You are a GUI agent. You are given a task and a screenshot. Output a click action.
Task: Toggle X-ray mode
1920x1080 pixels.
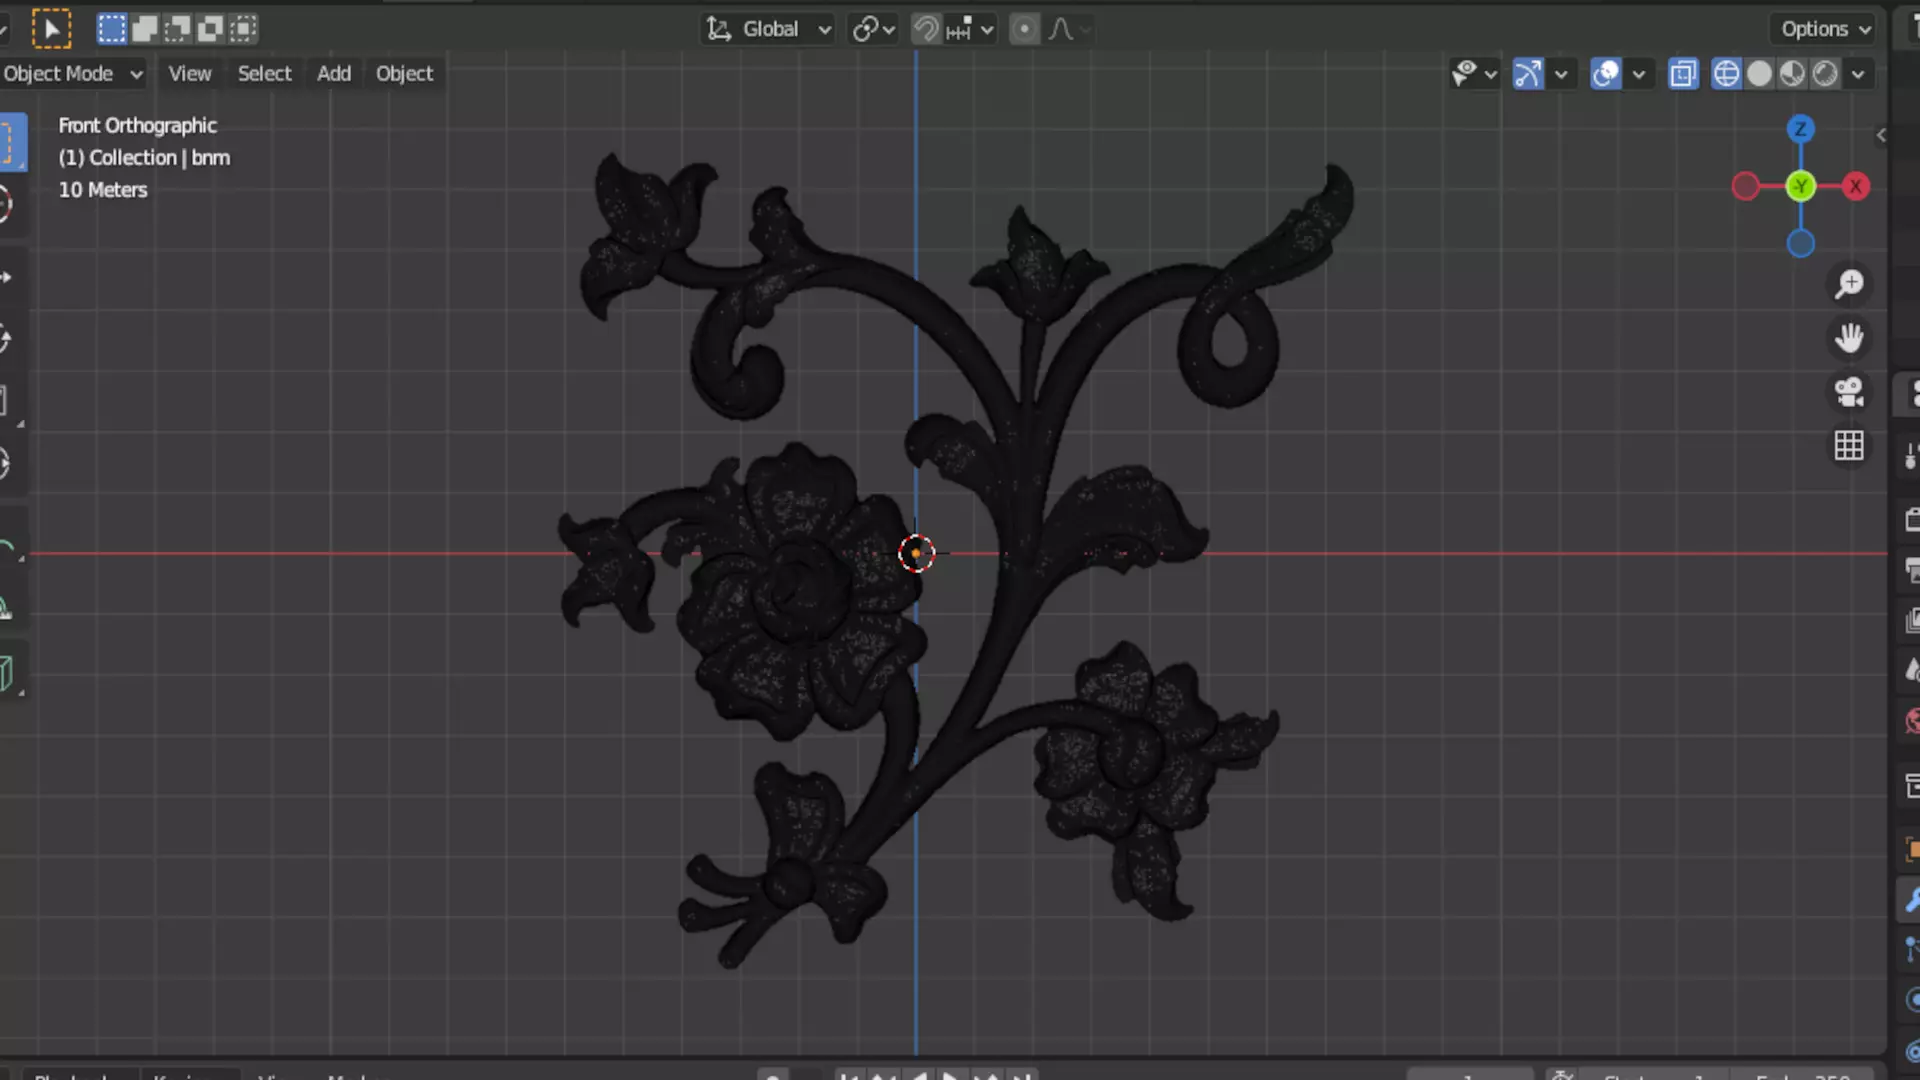click(x=1683, y=73)
